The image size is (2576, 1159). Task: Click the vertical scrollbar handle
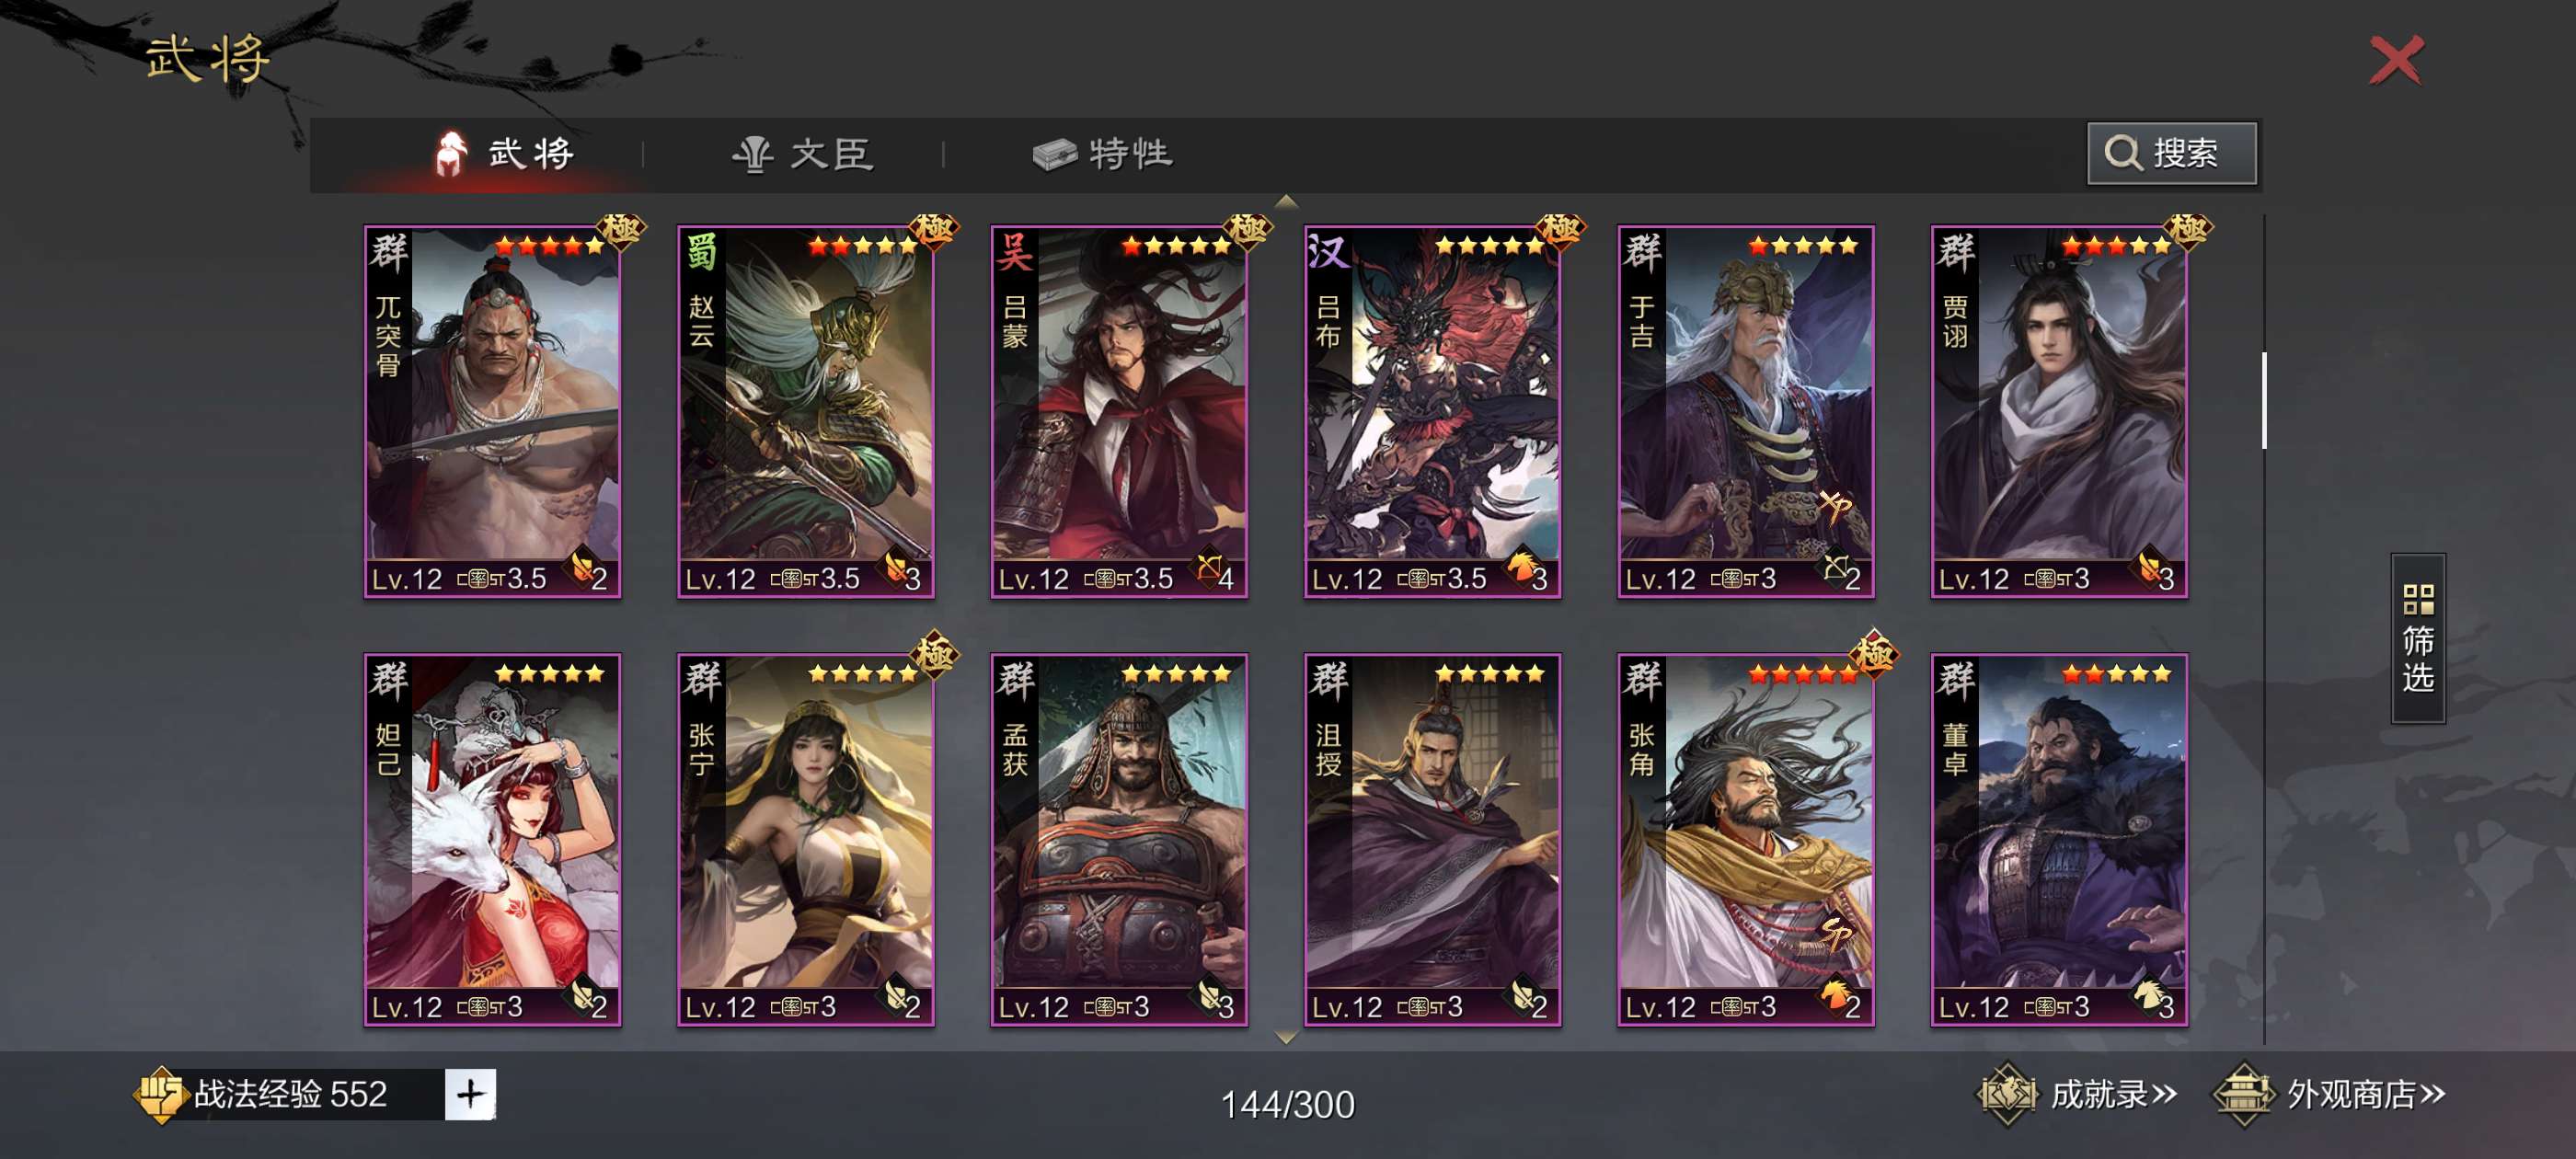(2264, 400)
